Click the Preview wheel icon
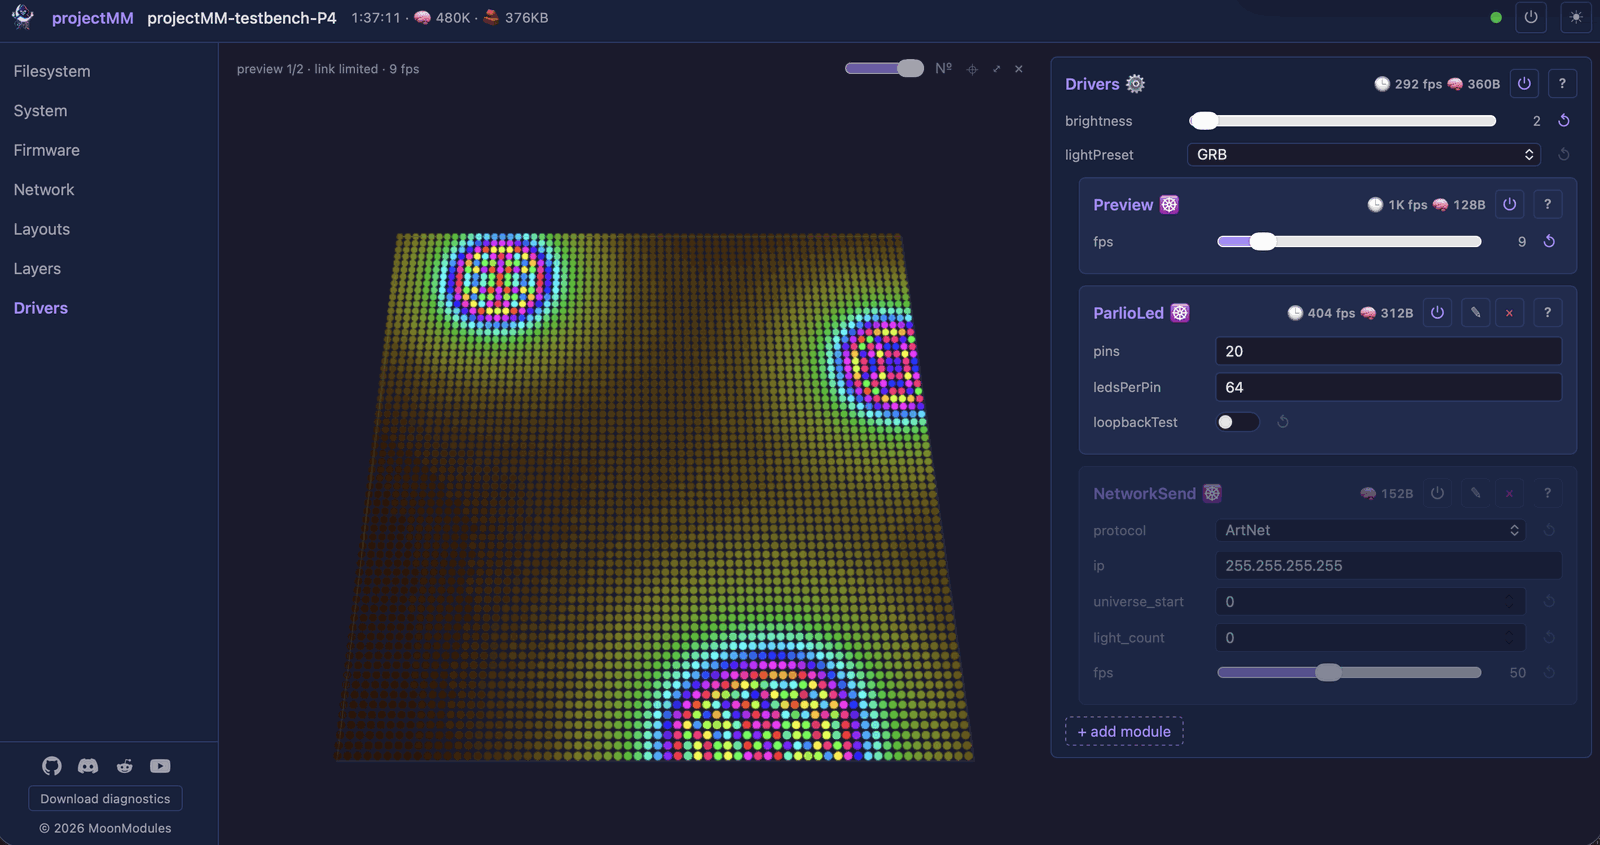 pyautogui.click(x=1169, y=204)
